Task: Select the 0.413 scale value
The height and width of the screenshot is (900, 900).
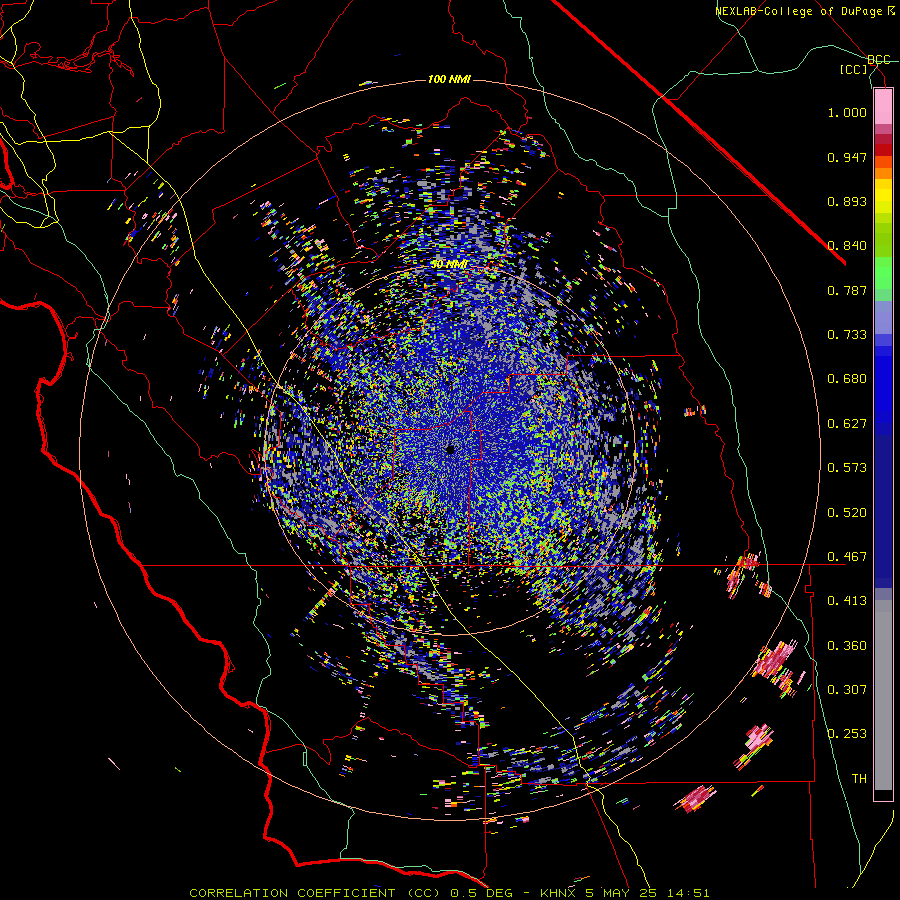Action: tap(847, 601)
